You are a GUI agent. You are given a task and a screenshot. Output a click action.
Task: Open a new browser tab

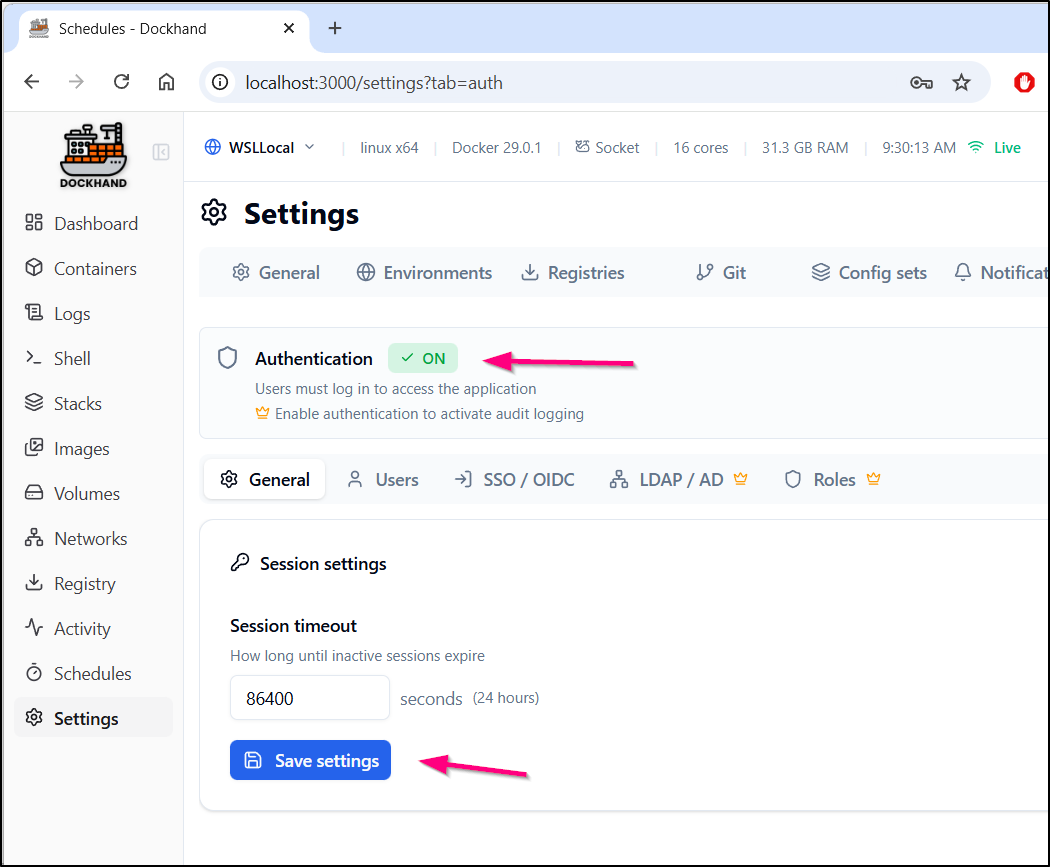tap(335, 28)
